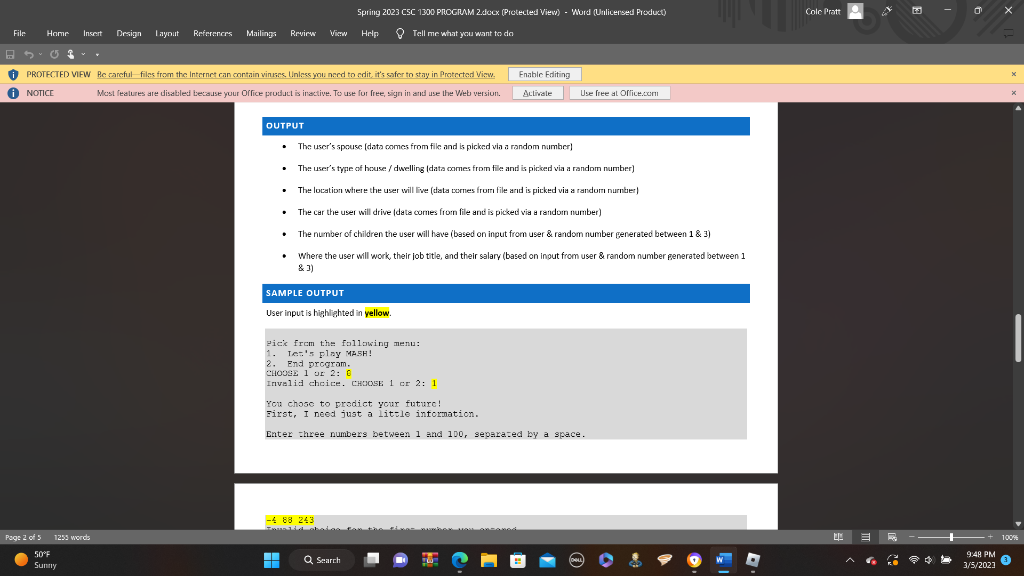Open Dell app from taskbar

[x=577, y=560]
